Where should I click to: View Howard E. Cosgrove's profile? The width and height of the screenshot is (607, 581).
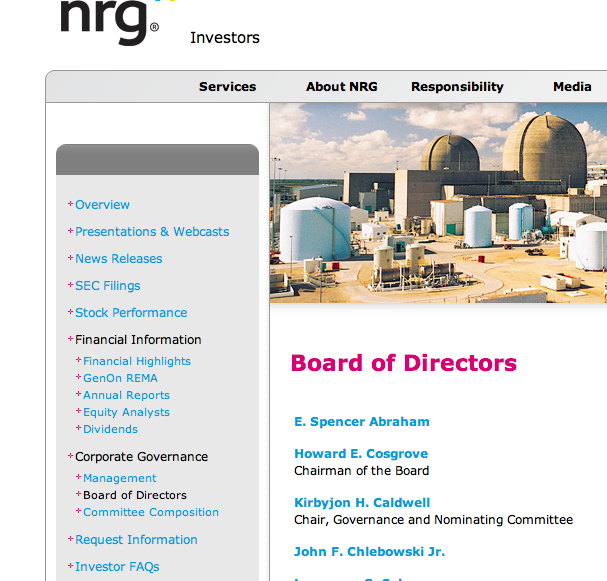click(x=361, y=454)
